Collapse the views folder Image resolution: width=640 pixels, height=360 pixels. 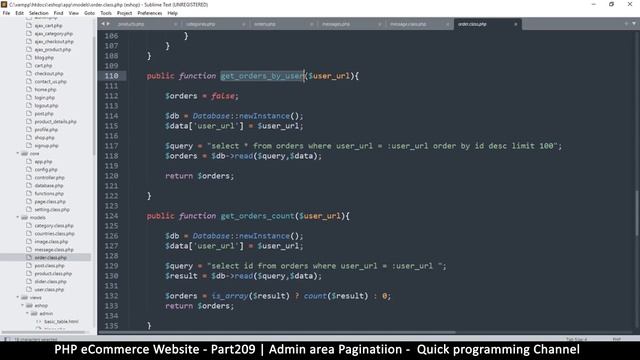click(x=18, y=298)
